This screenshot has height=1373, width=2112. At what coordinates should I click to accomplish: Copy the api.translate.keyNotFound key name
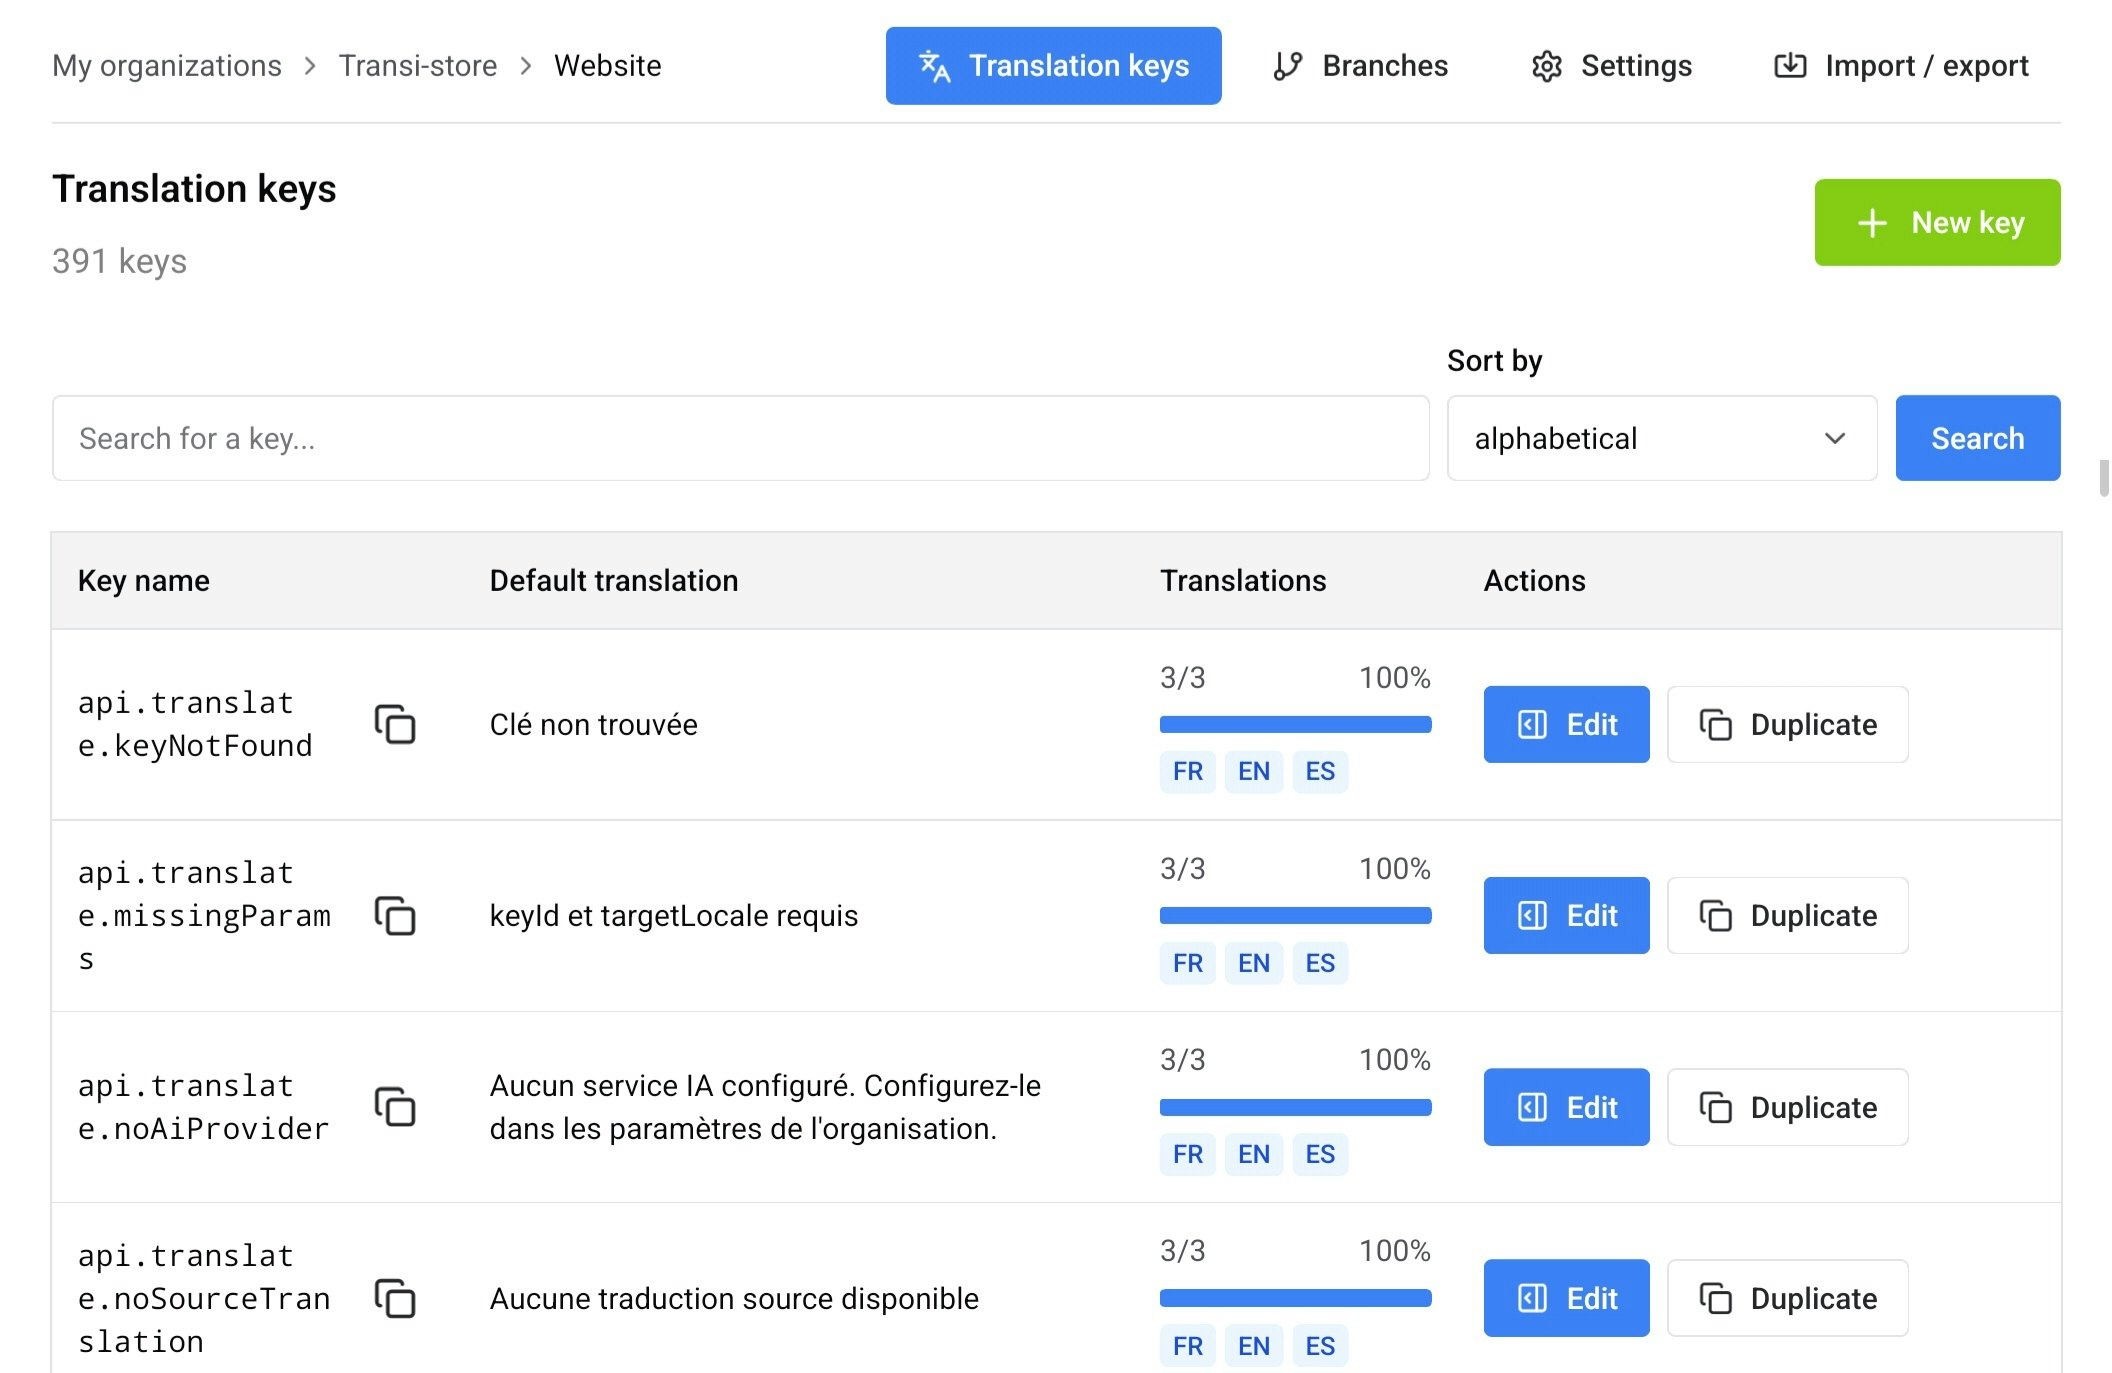tap(395, 725)
